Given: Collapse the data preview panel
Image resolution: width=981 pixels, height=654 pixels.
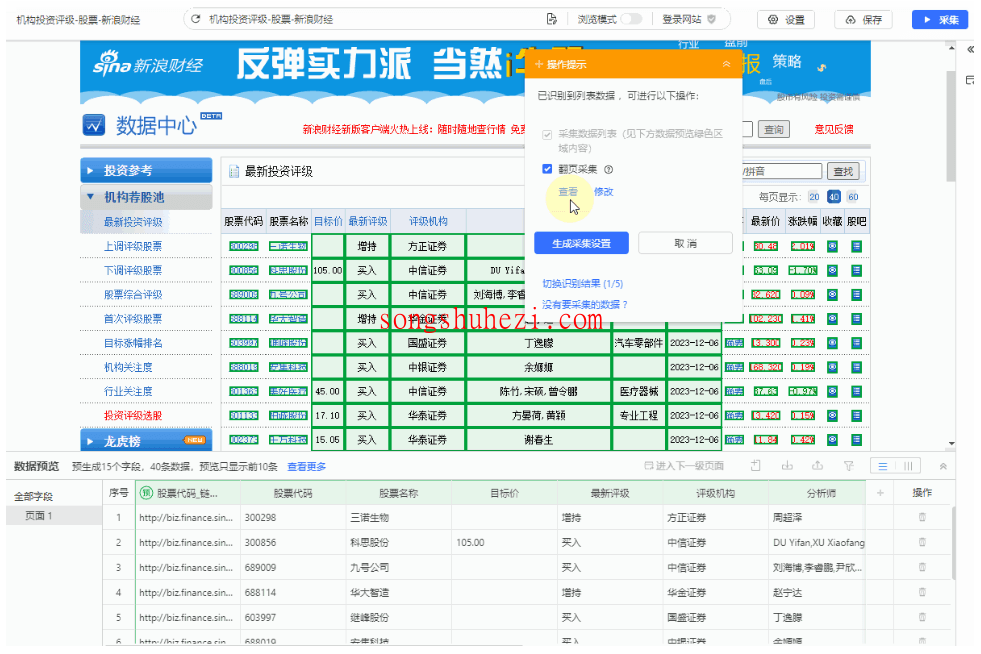Looking at the screenshot, I should coord(943,466).
